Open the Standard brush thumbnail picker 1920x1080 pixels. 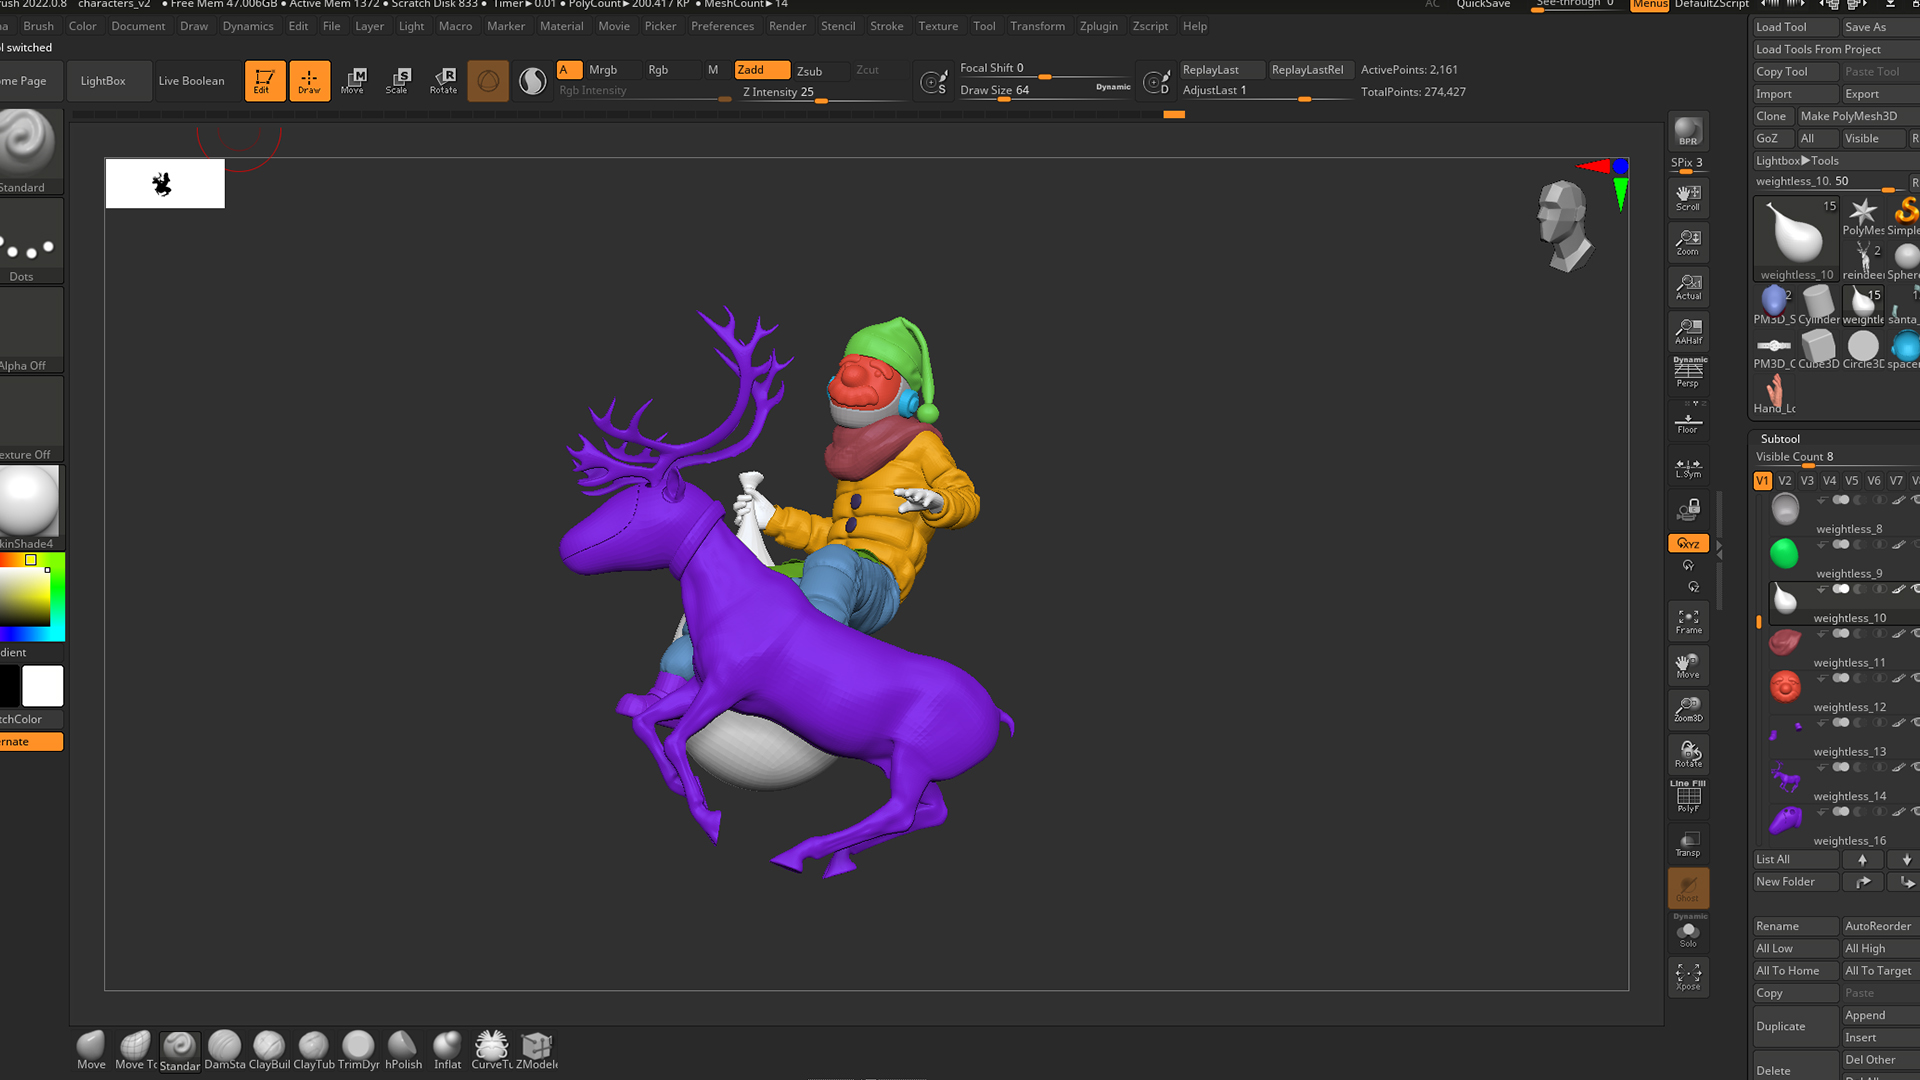30,145
